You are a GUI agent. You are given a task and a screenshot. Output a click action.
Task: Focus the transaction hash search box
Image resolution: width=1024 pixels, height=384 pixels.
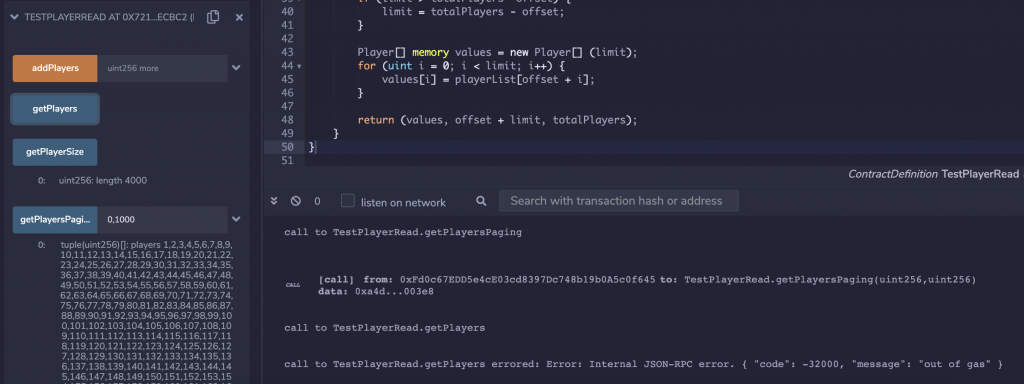(618, 201)
